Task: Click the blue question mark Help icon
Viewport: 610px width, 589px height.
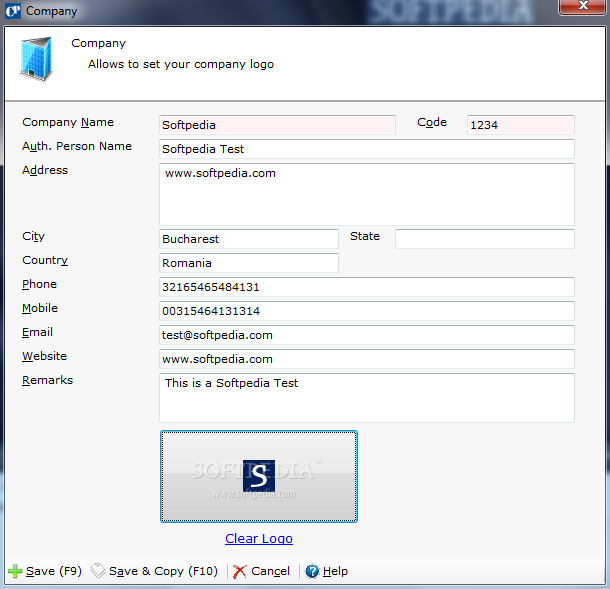Action: pyautogui.click(x=312, y=571)
